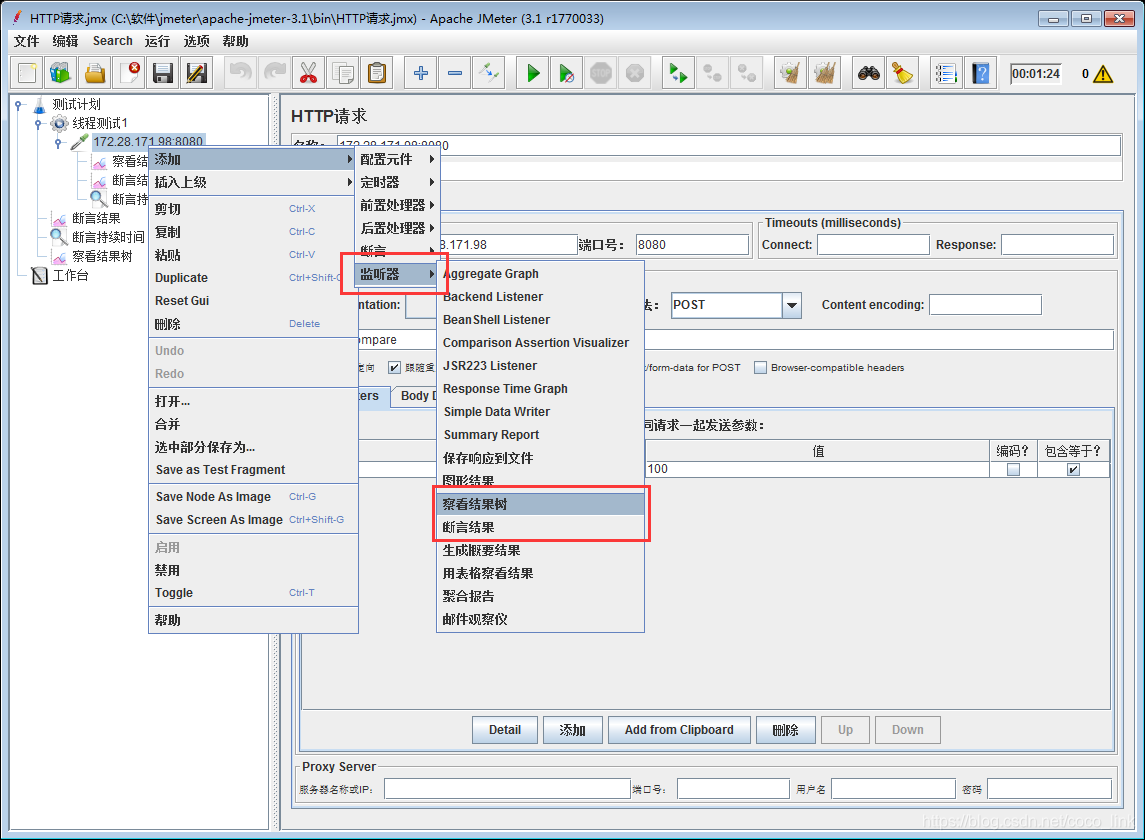Collapse the 线程测试1 tree node toggle
Image resolution: width=1145 pixels, height=840 pixels.
pos(38,123)
